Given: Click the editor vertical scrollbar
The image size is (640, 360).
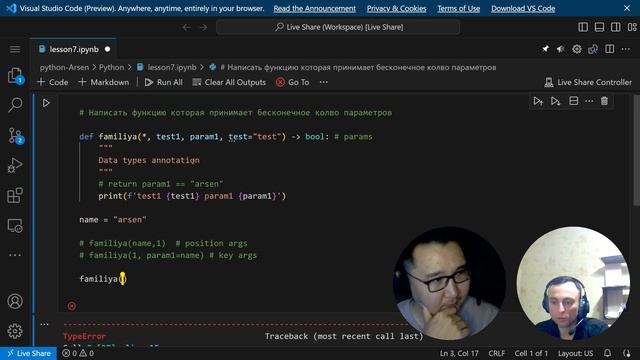Looking at the screenshot, I should pyautogui.click(x=636, y=150).
